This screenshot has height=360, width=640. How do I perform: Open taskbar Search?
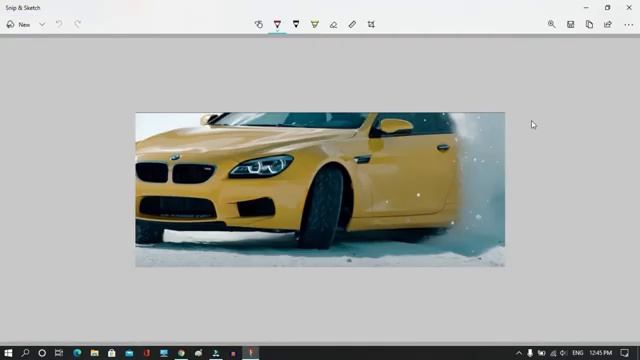pyautogui.click(x=25, y=353)
